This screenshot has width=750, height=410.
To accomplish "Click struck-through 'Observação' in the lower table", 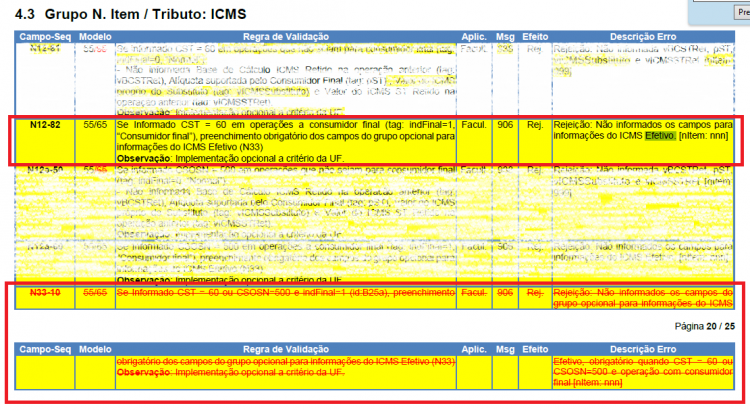I will 143,372.
